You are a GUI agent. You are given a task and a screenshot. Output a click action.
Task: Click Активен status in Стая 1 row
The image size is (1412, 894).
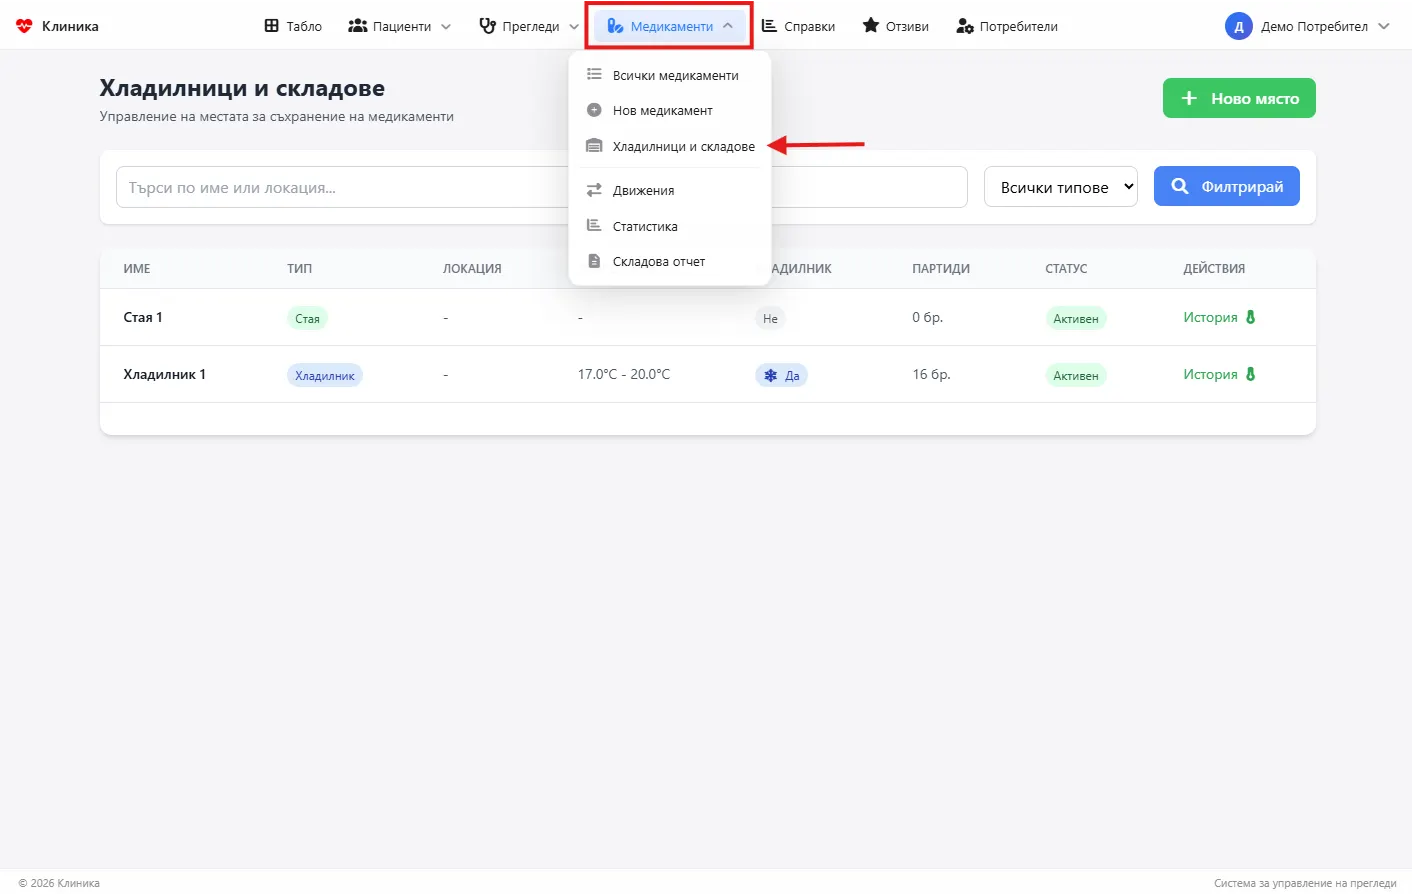(1076, 318)
